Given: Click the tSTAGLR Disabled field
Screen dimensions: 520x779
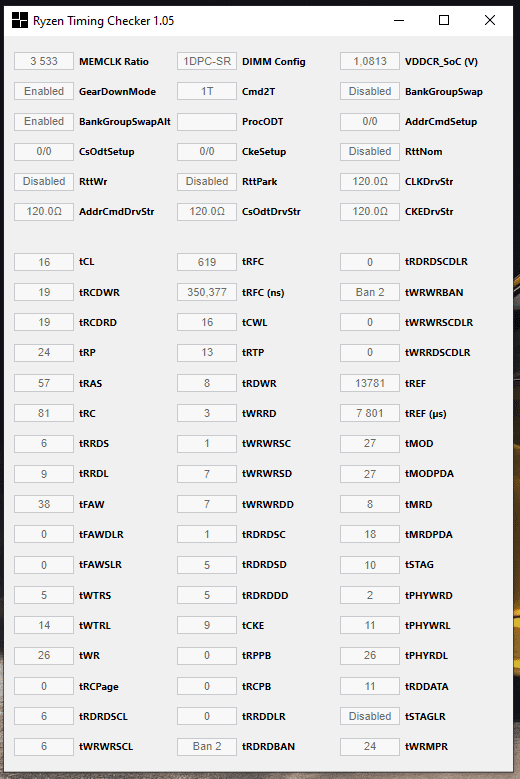Looking at the screenshot, I should pos(370,716).
